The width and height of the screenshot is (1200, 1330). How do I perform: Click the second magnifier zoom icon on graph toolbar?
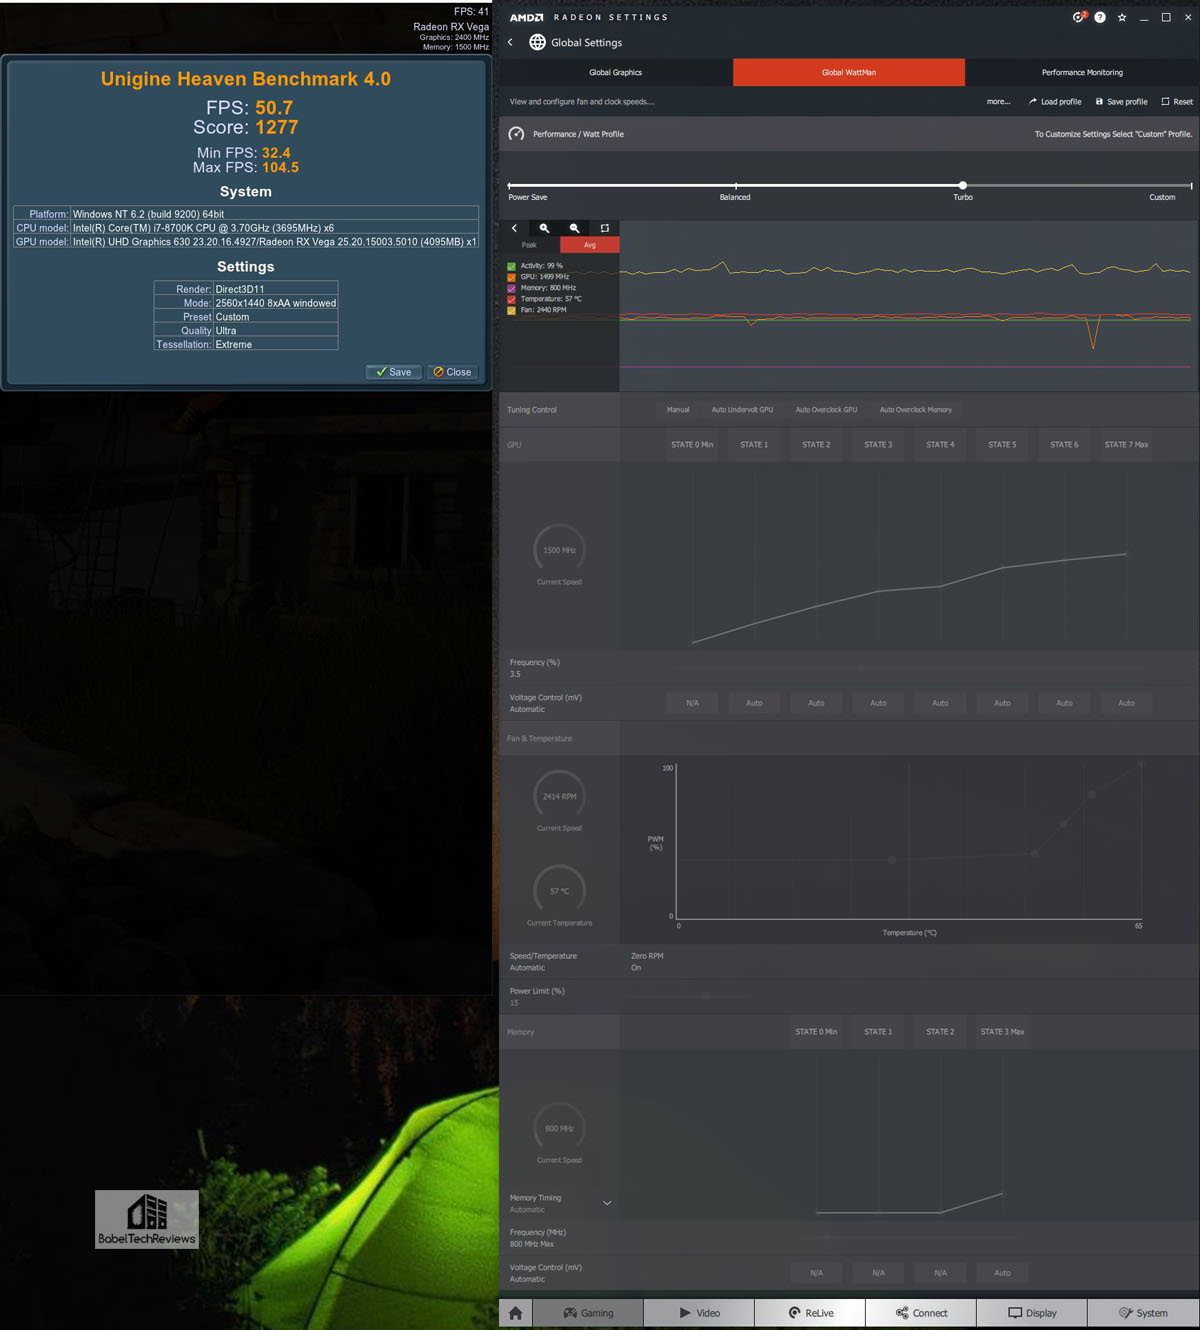pyautogui.click(x=574, y=228)
